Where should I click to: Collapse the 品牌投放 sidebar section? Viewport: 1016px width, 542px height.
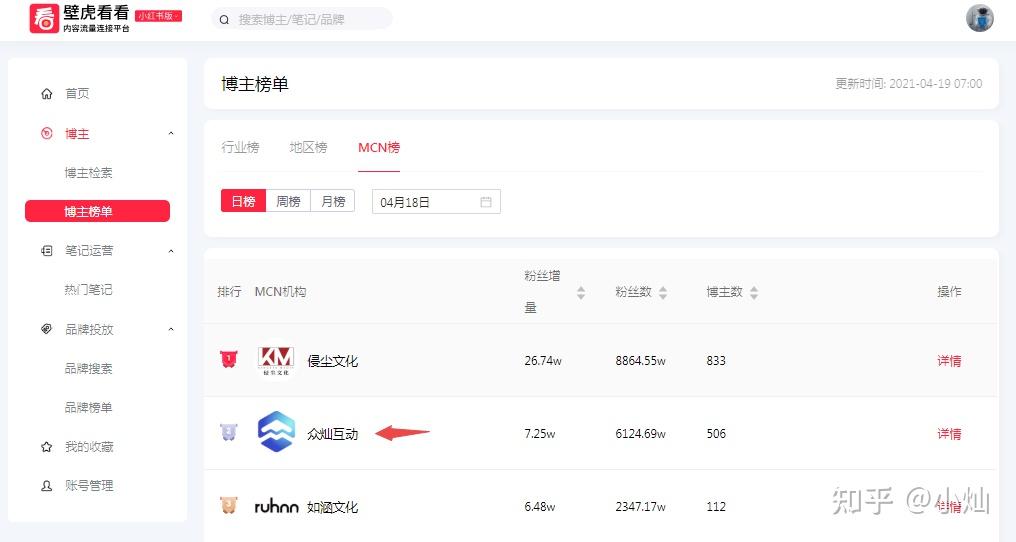[x=171, y=329]
